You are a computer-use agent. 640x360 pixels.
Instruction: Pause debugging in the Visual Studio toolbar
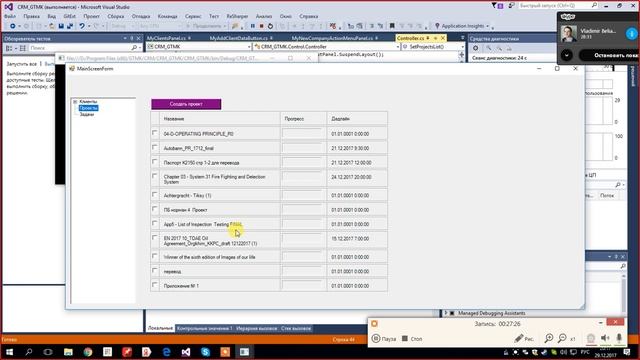[253, 26]
